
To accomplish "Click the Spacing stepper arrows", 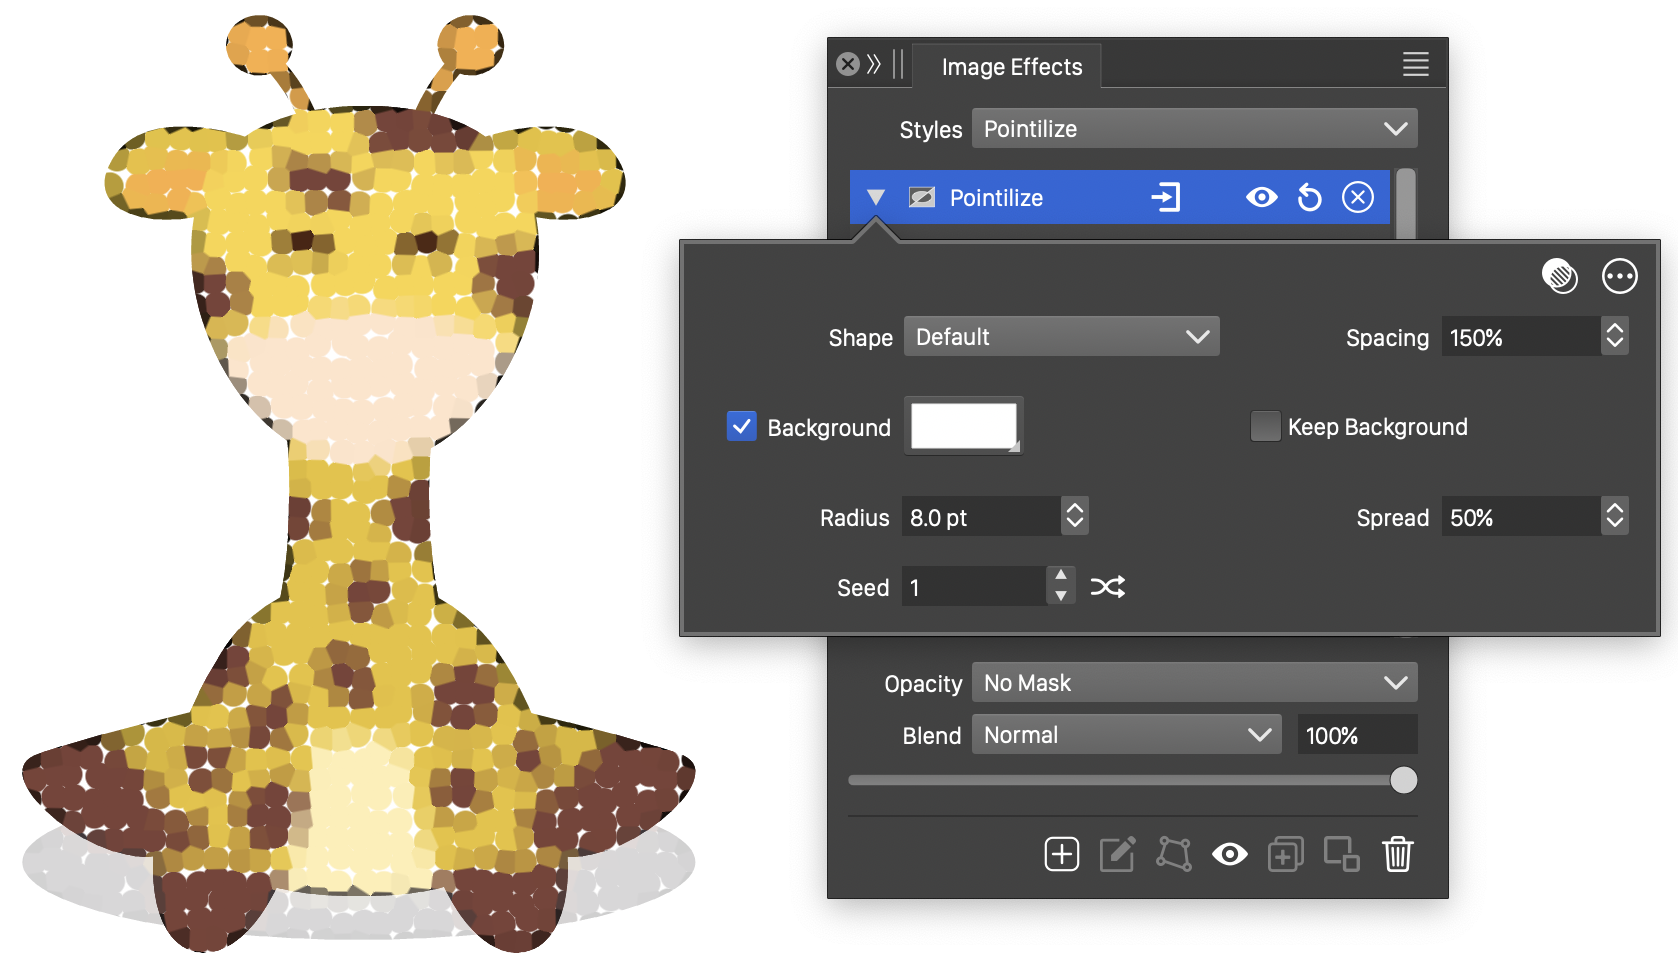I will 1614,337.
